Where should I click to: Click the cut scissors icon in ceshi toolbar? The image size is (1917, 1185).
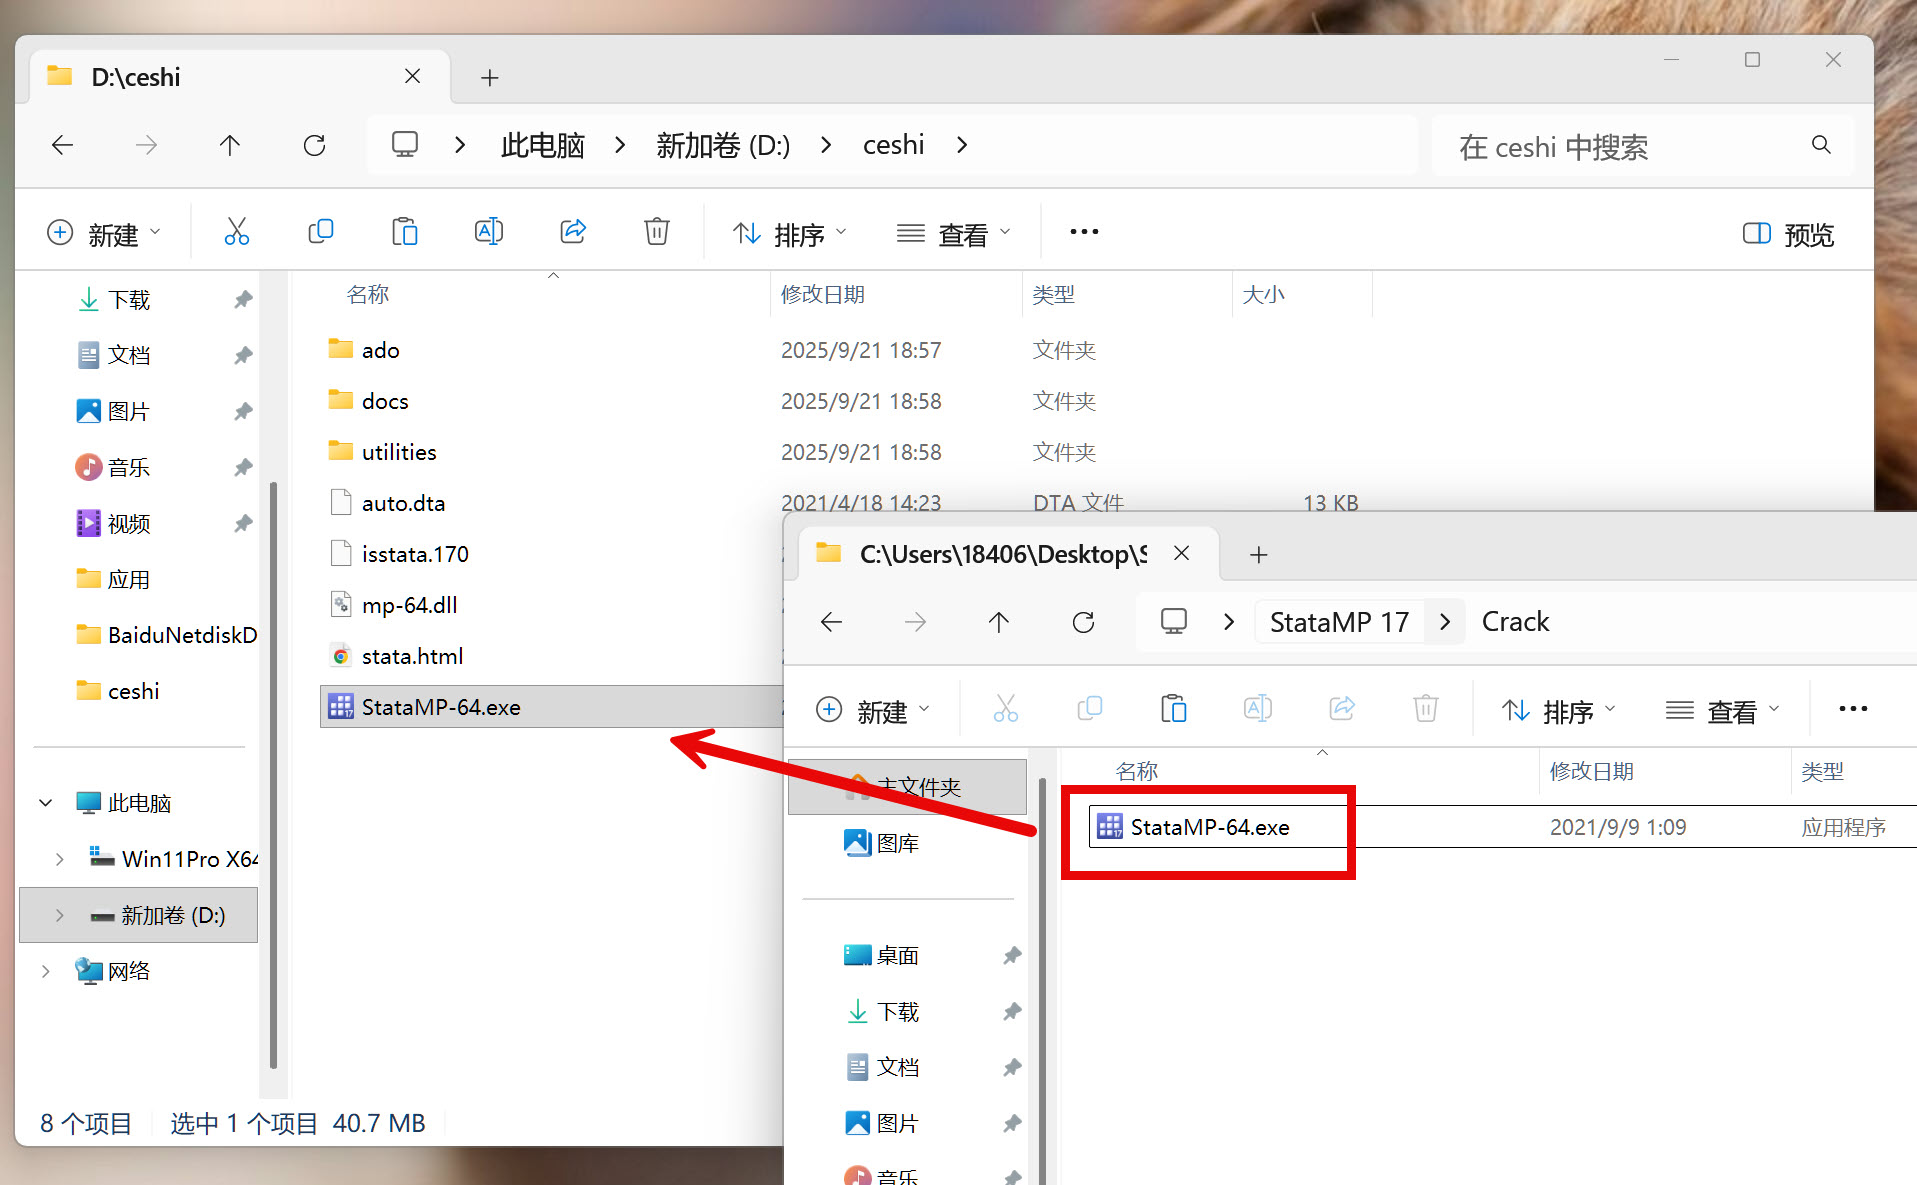point(236,232)
